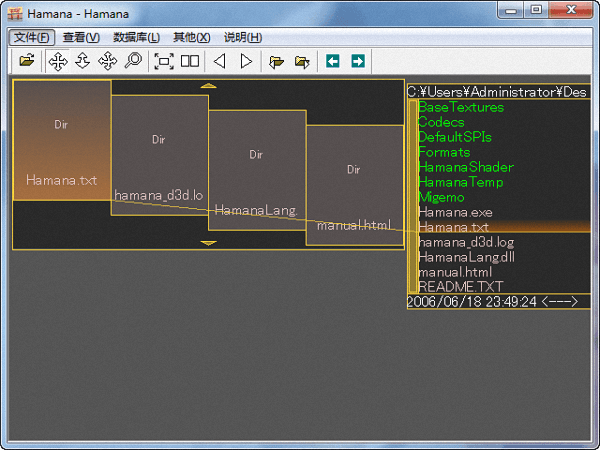Click the teal right arrow button

coord(357,61)
